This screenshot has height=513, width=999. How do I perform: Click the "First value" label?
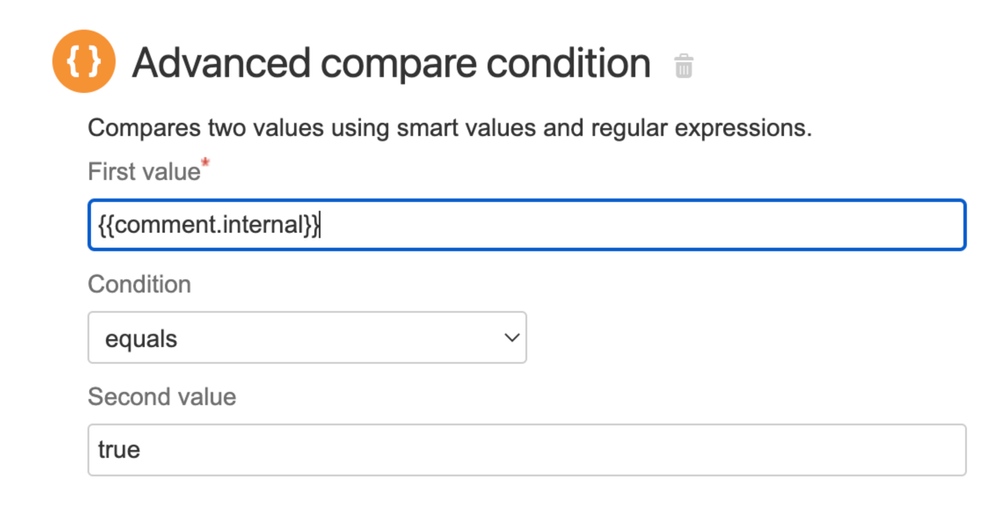point(144,172)
